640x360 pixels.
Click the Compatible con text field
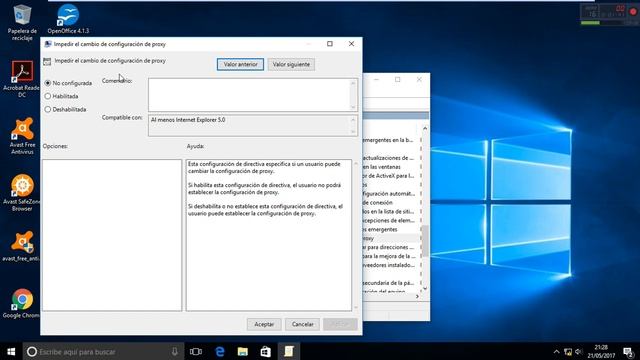tap(249, 125)
